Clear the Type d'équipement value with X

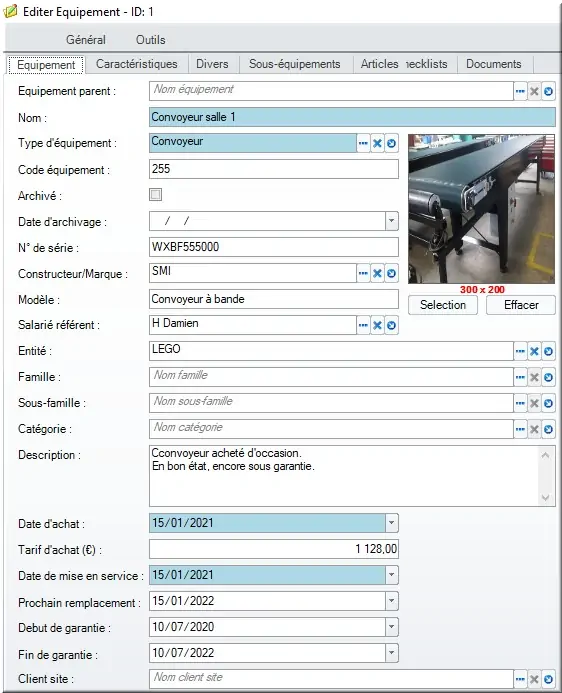[377, 143]
